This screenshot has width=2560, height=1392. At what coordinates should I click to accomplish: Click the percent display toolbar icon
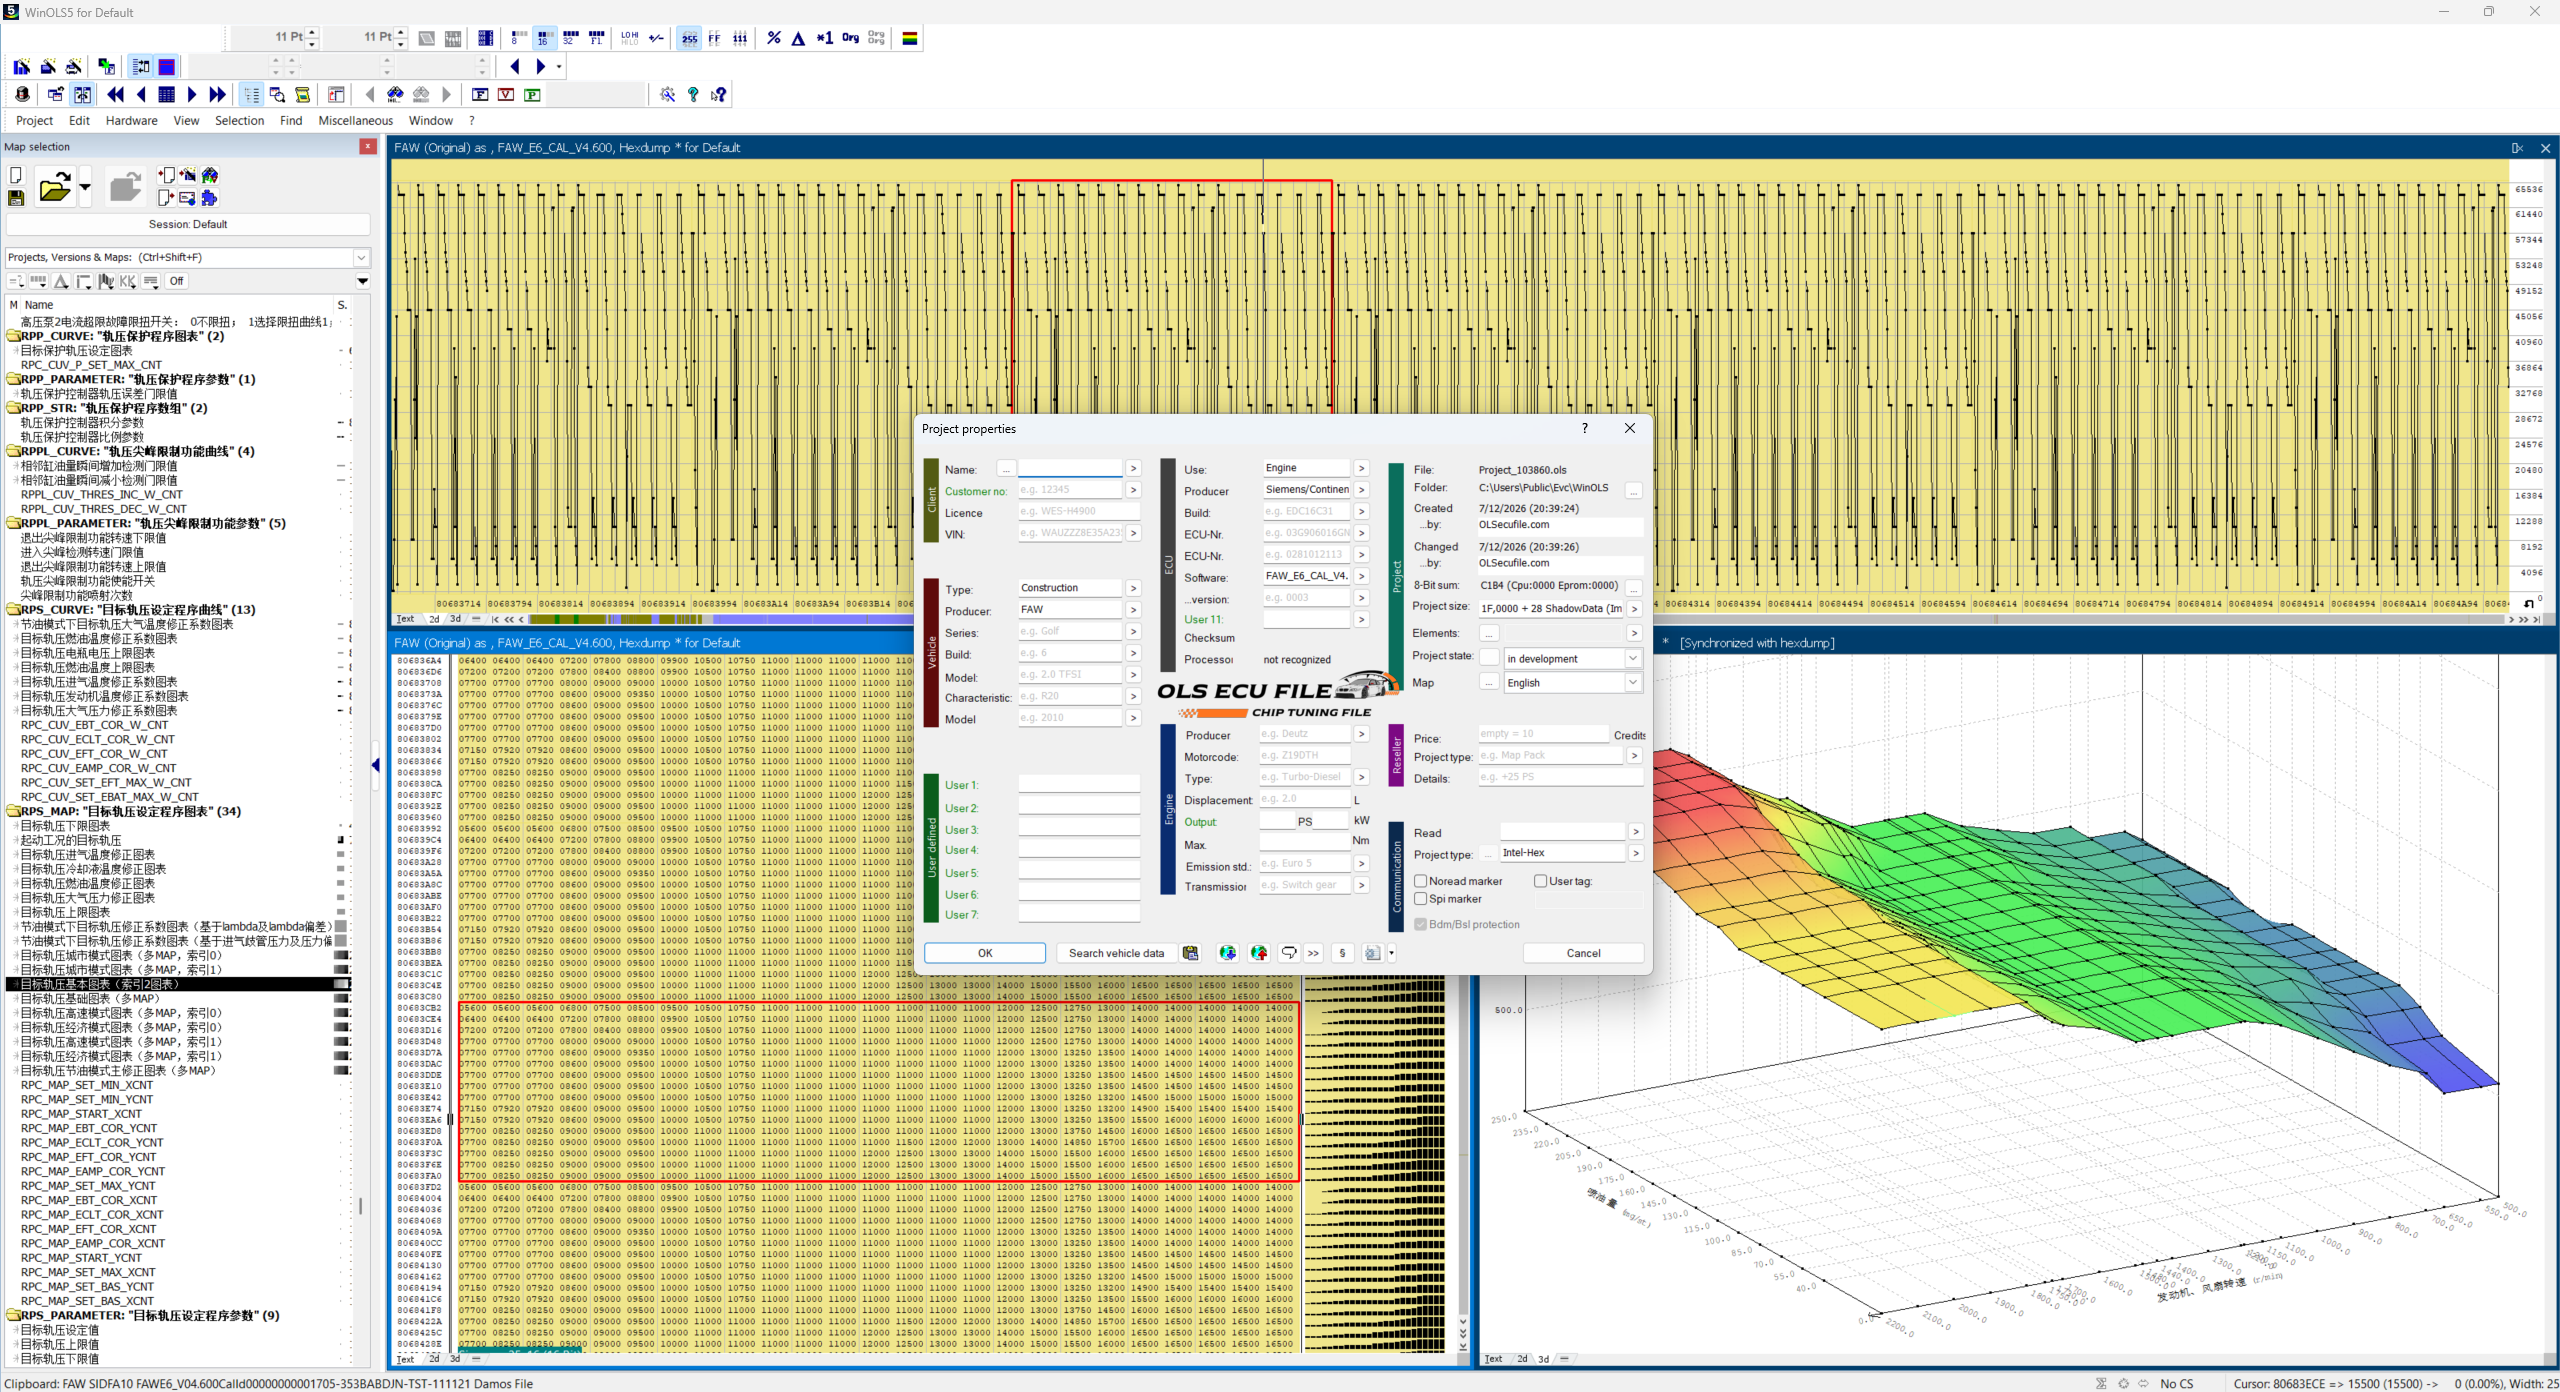pos(774,38)
